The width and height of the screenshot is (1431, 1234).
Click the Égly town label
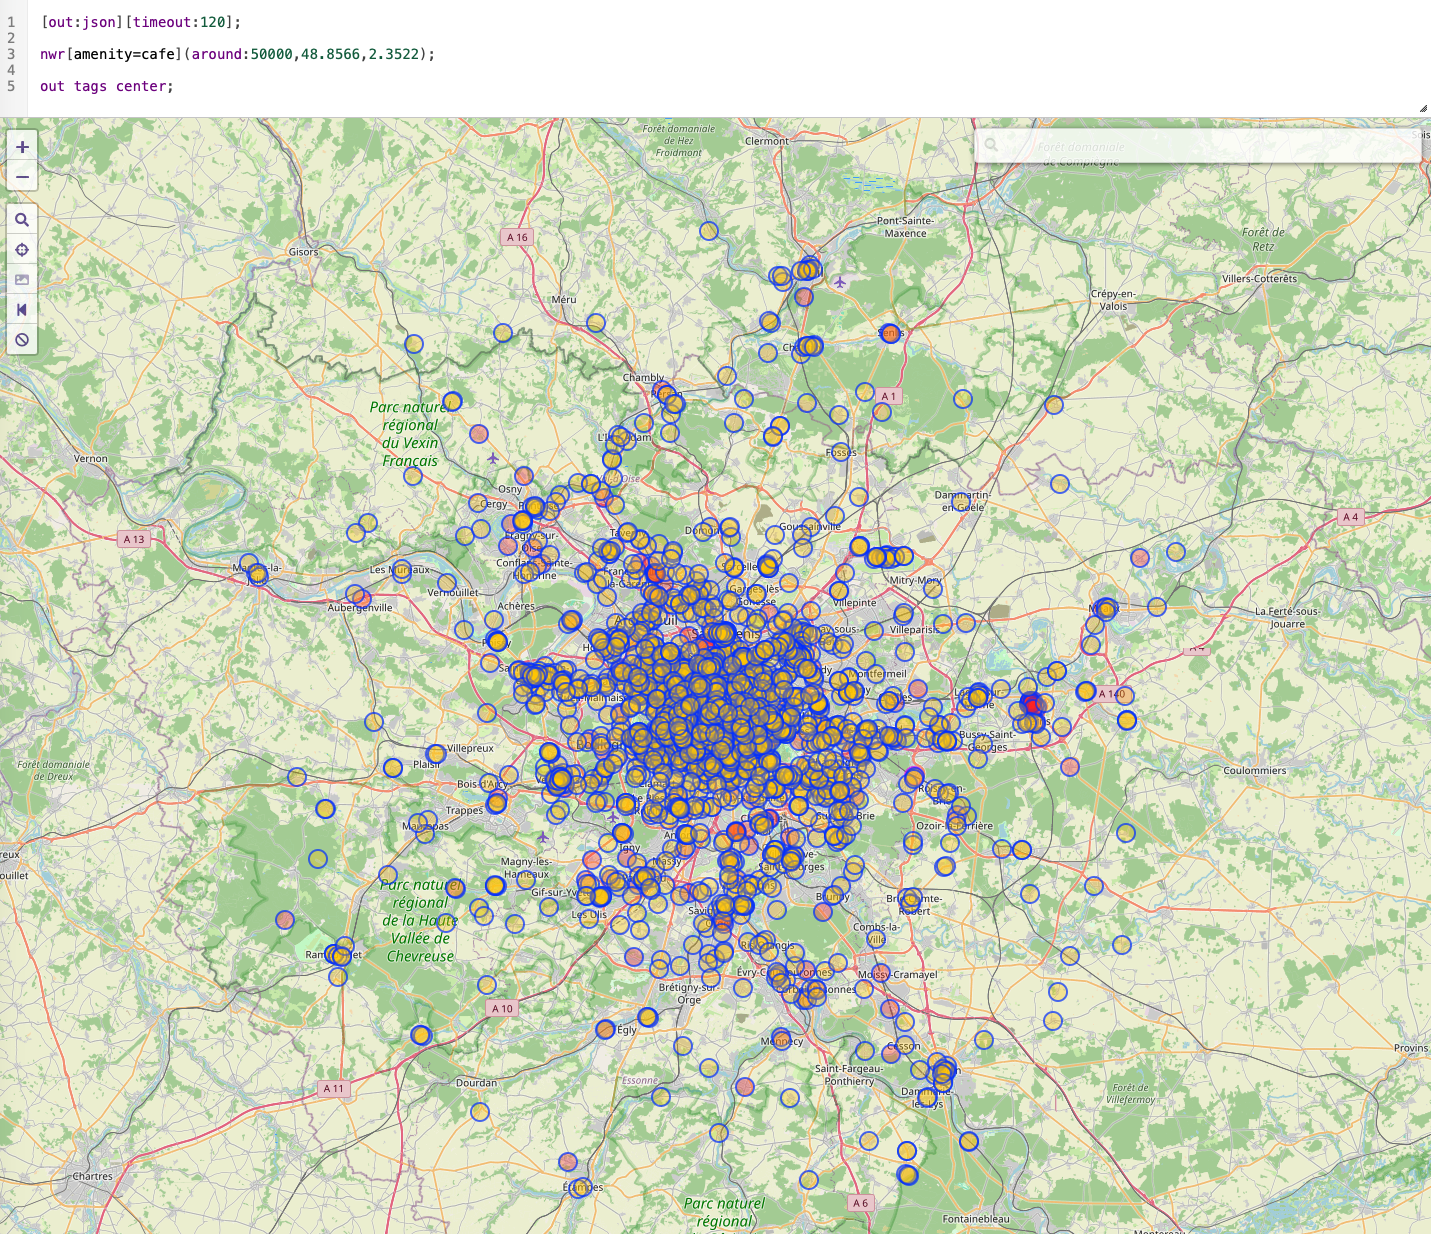tap(627, 1029)
